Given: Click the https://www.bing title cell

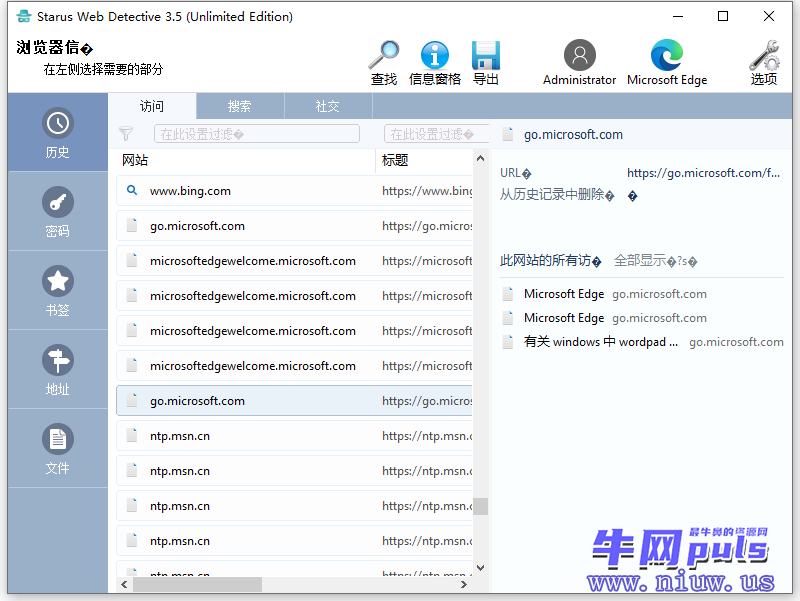Looking at the screenshot, I should [427, 191].
